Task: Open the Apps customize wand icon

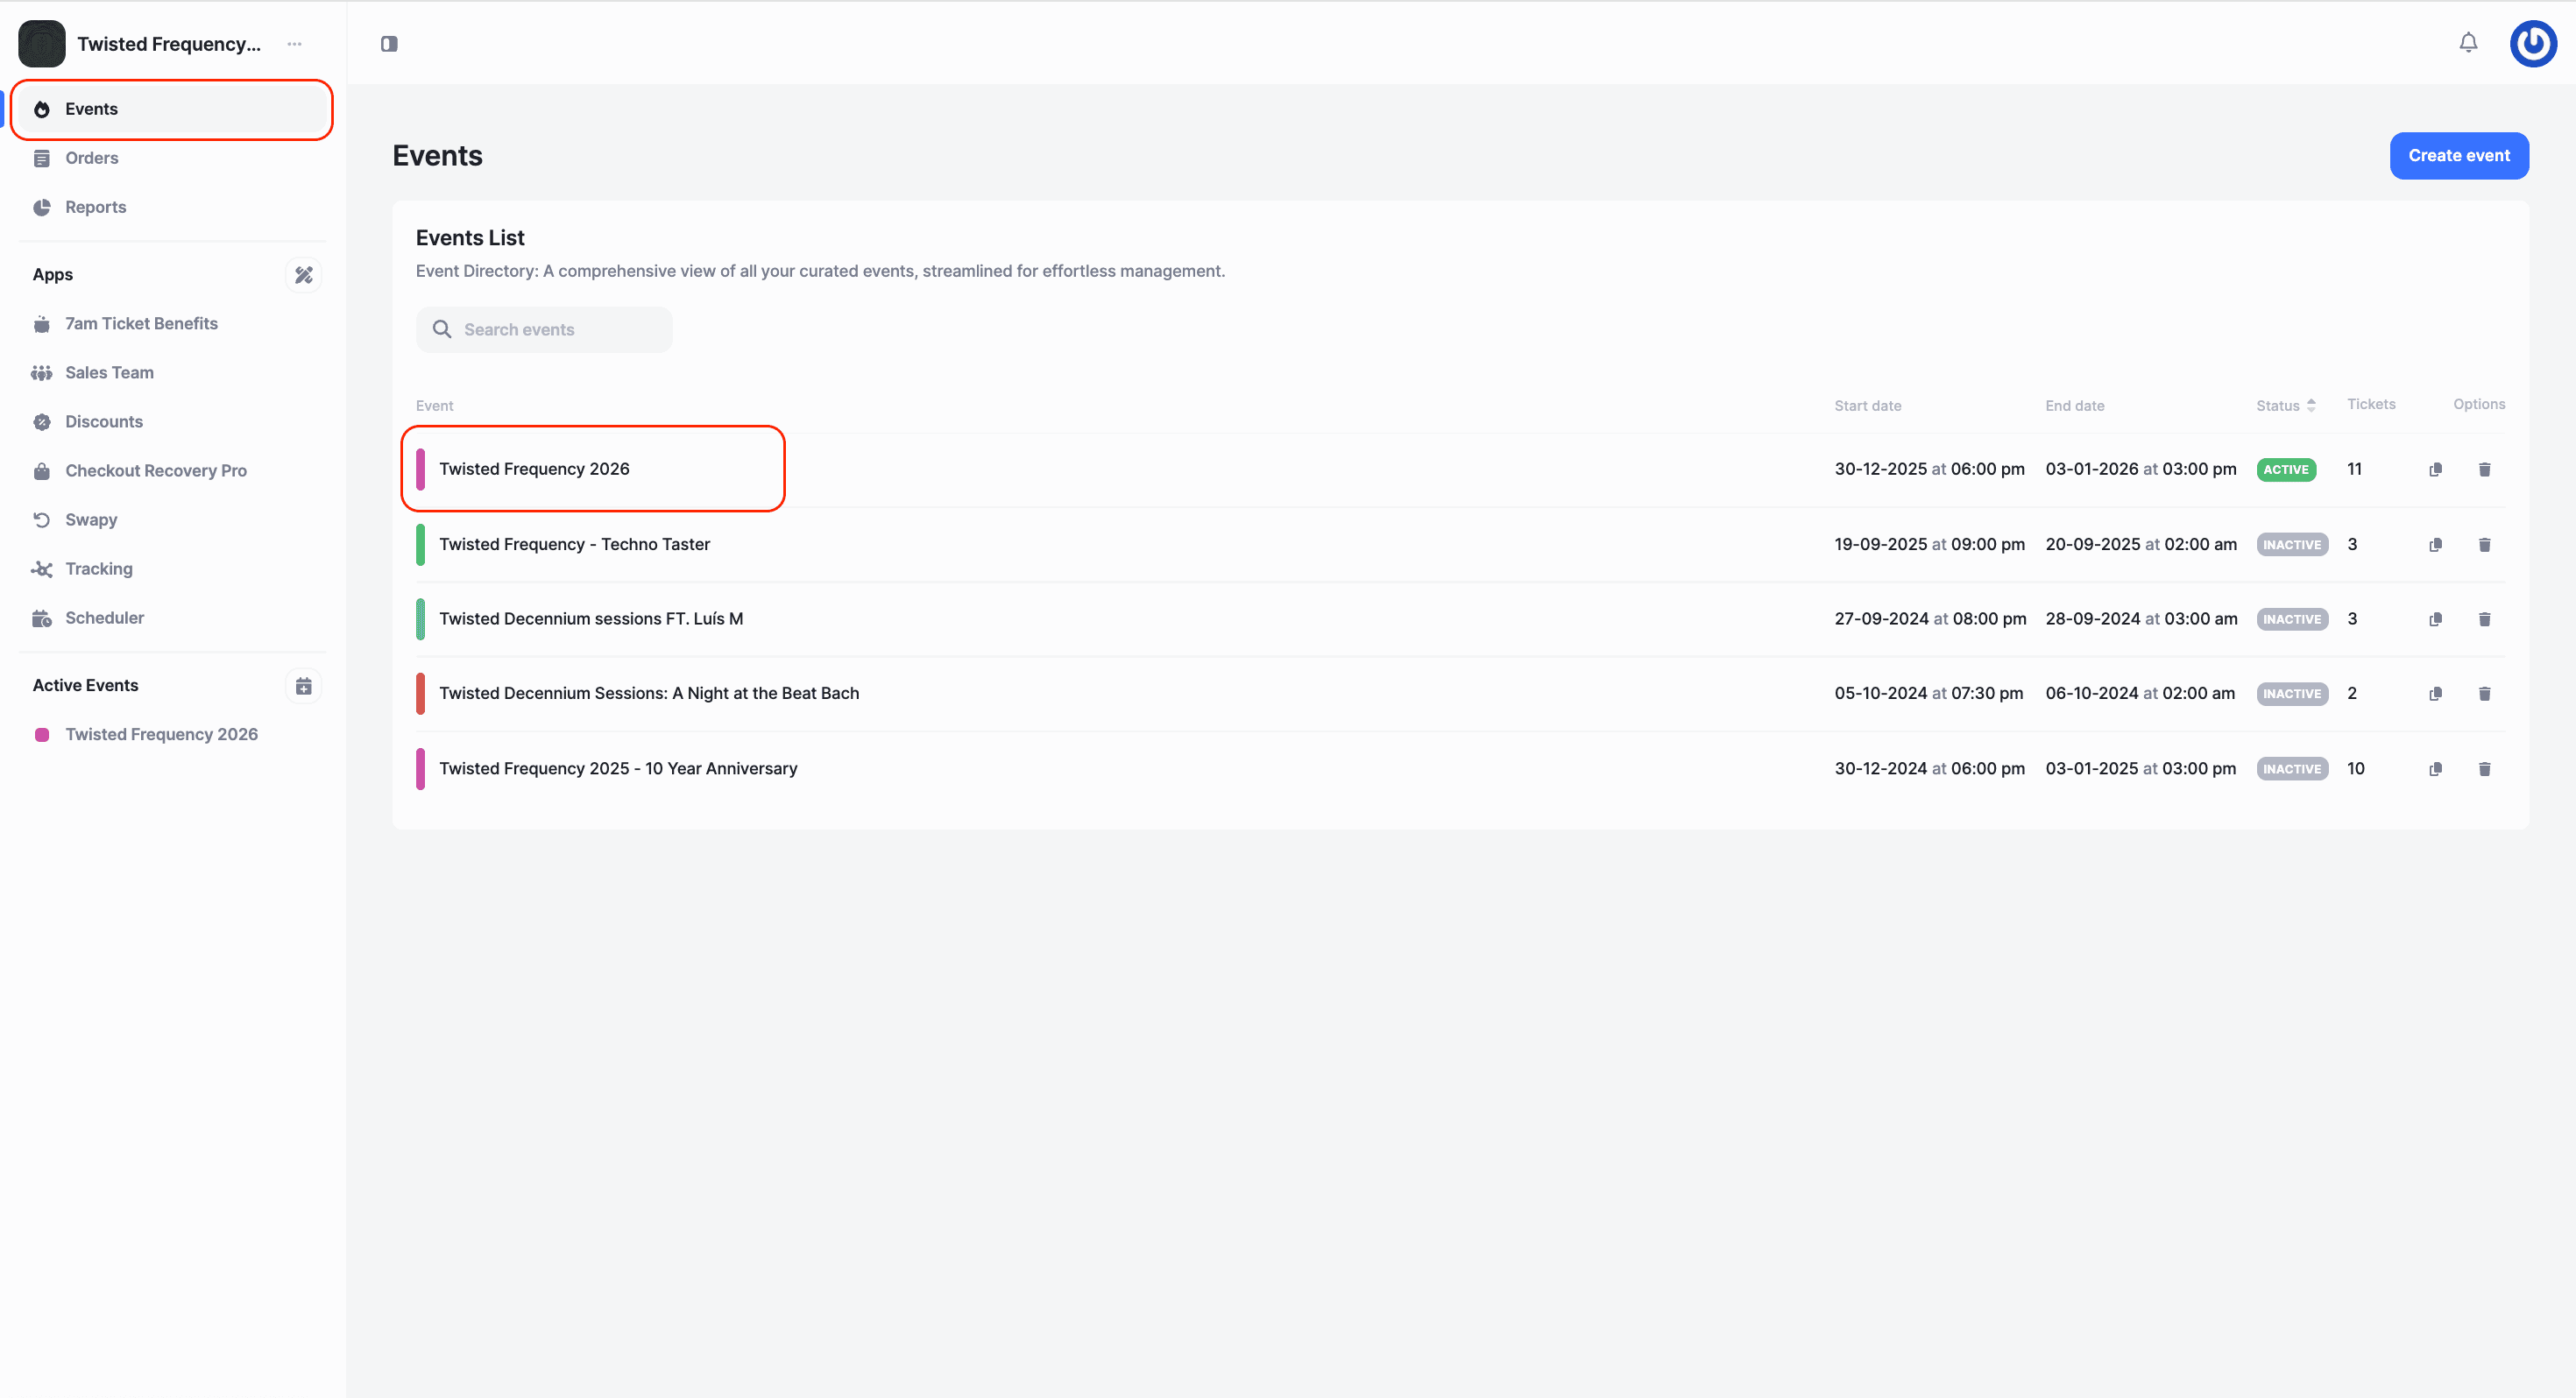Action: (x=304, y=275)
